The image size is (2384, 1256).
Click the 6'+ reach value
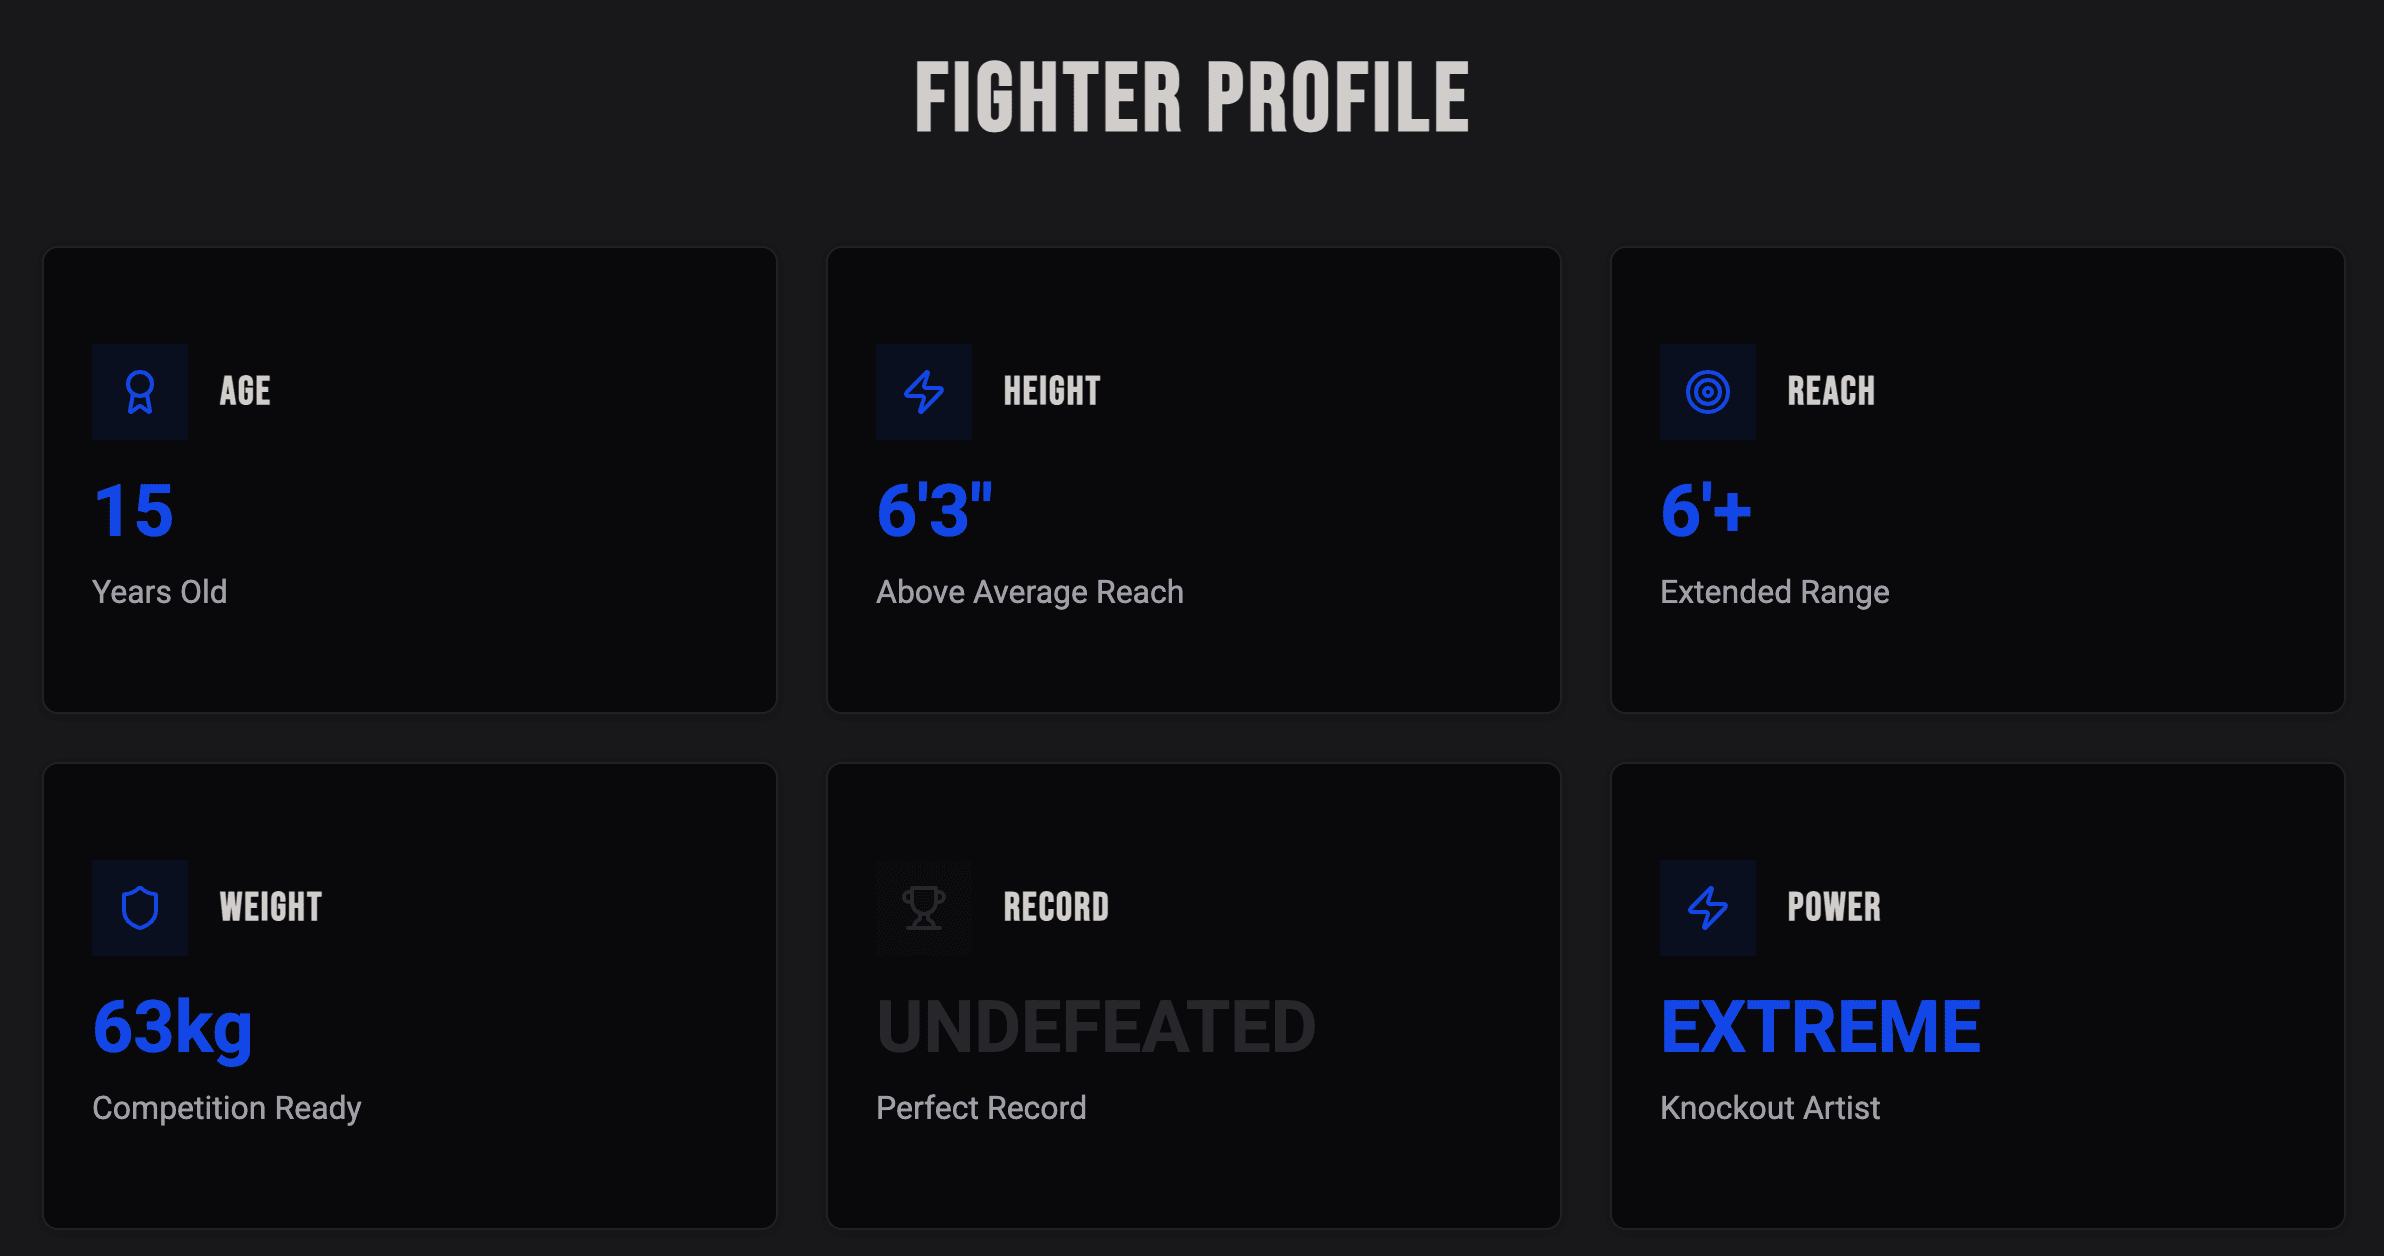(x=1706, y=511)
